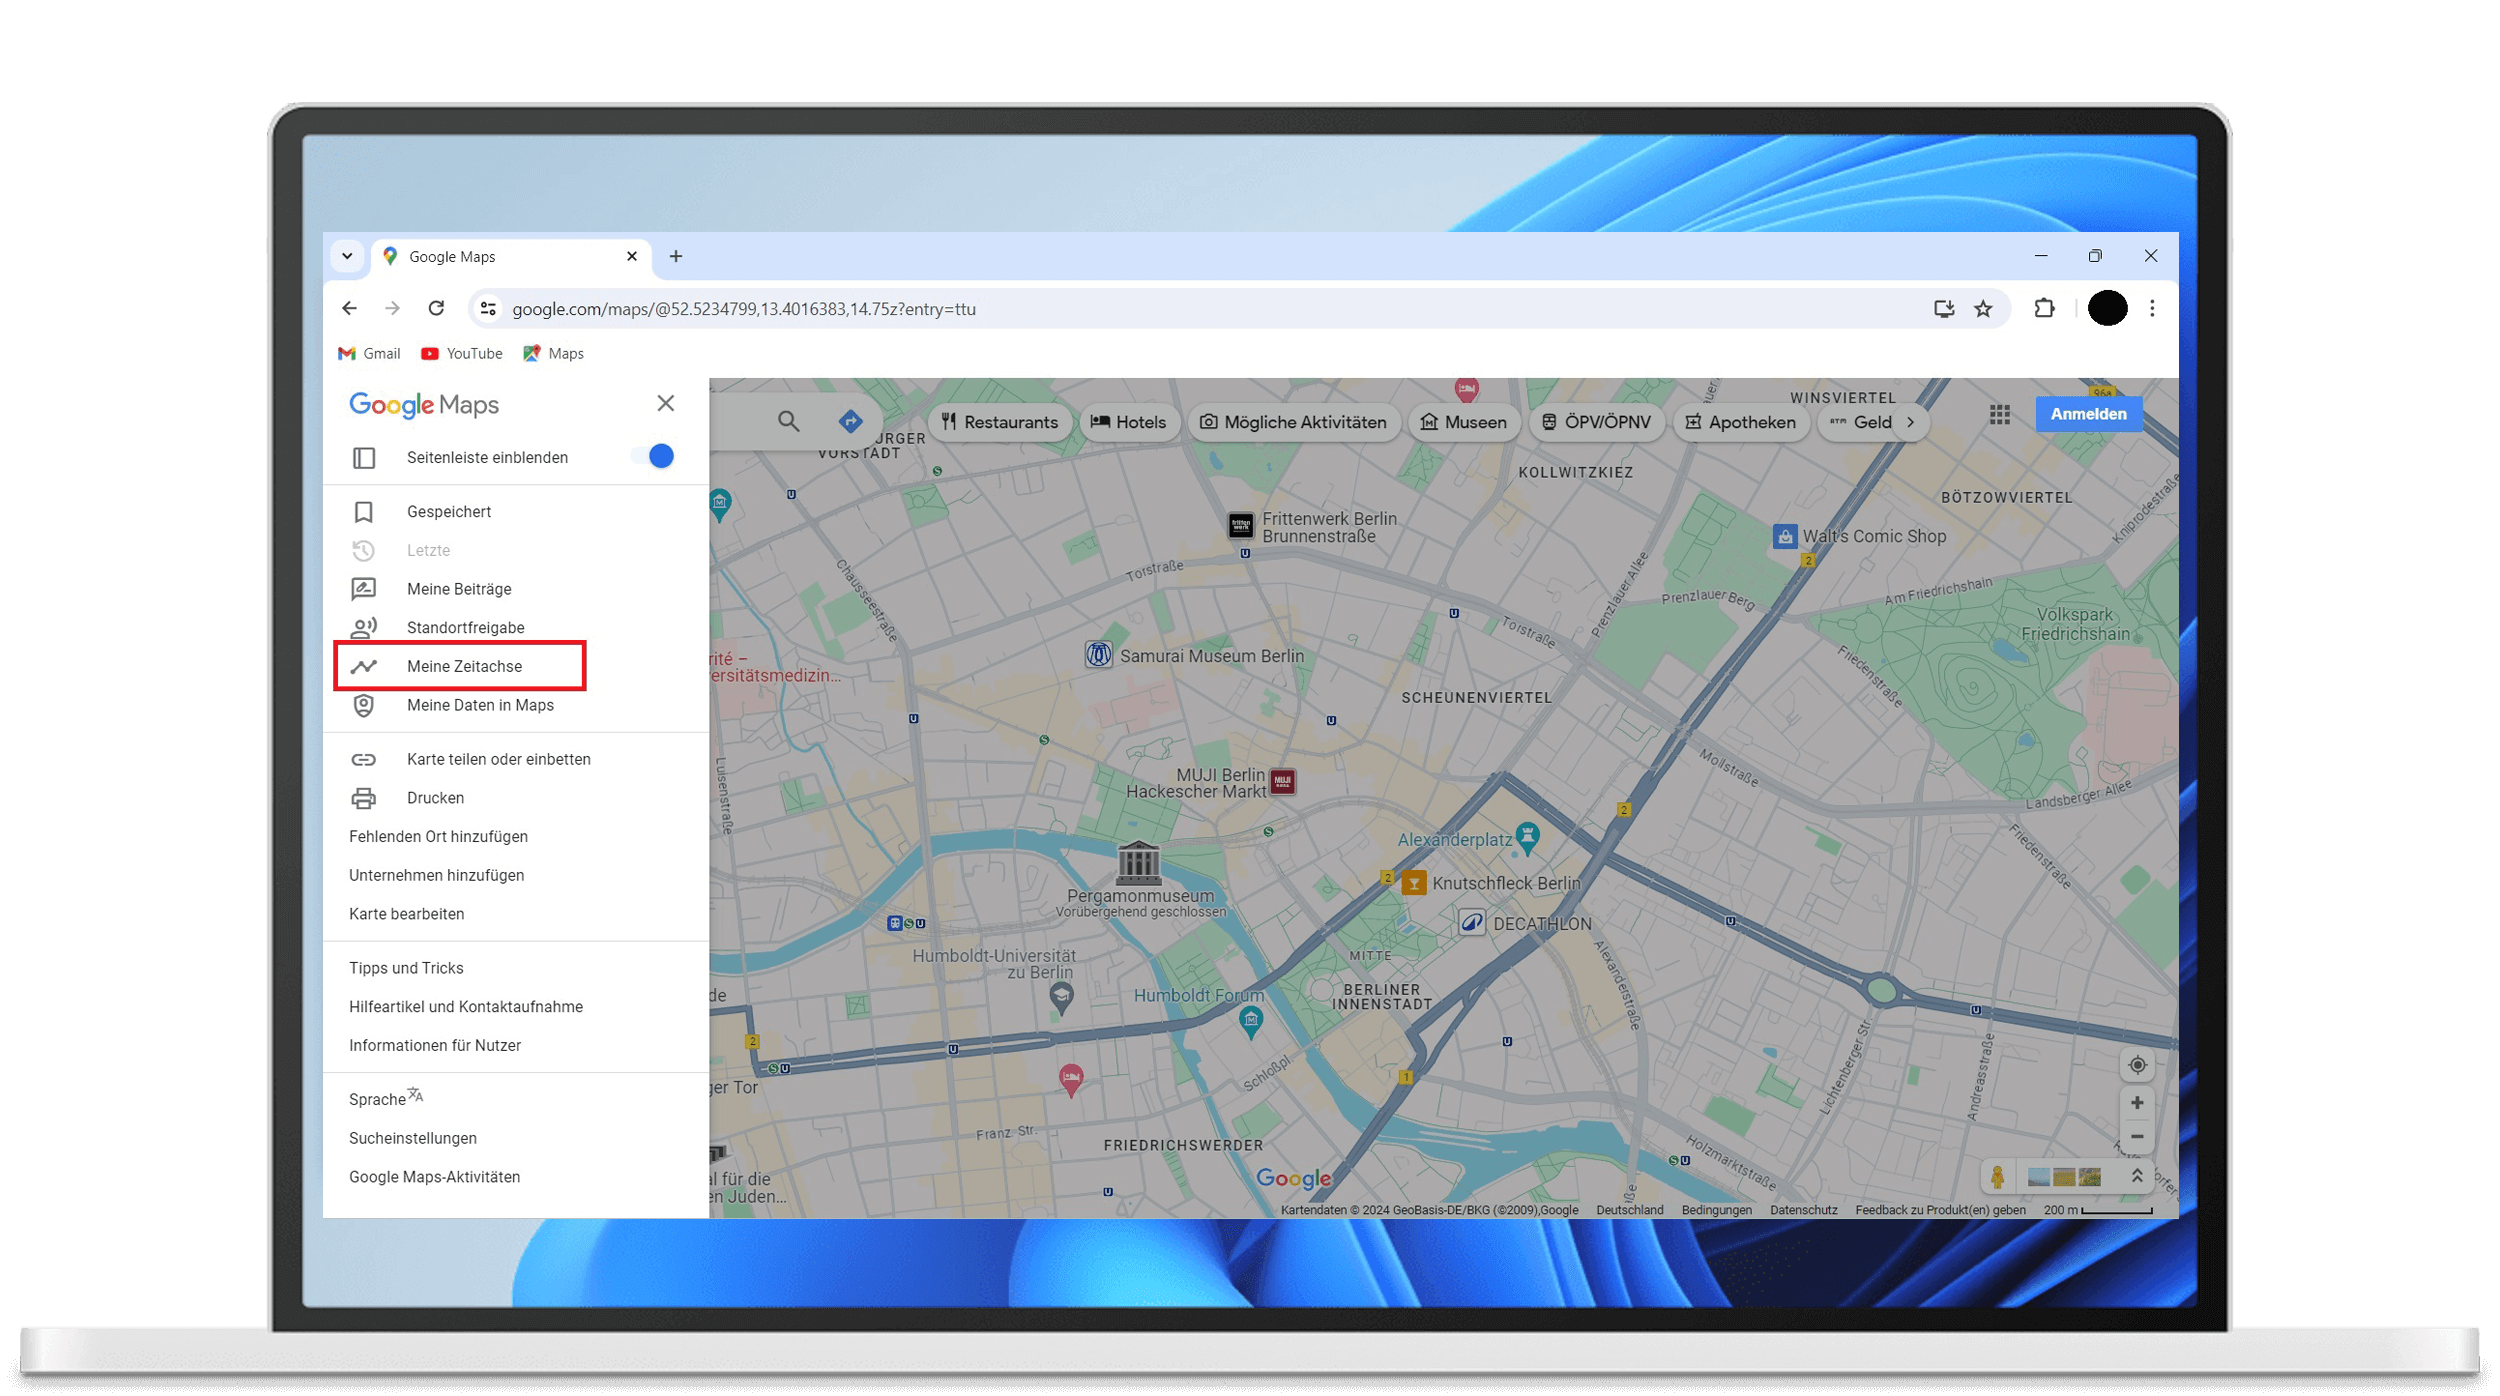Open Karte bearbeiten
Screen dimensions: 2500x1396
(x=407, y=914)
